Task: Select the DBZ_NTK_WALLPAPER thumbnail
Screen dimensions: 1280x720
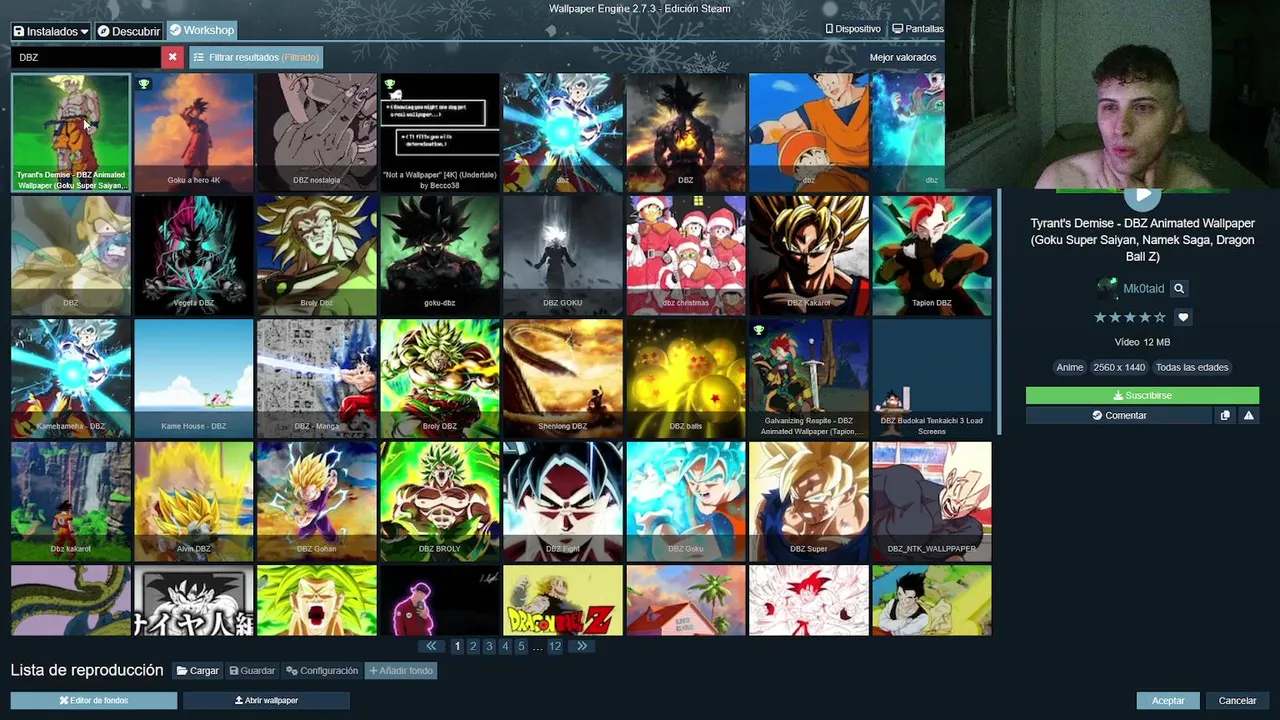Action: tap(932, 501)
